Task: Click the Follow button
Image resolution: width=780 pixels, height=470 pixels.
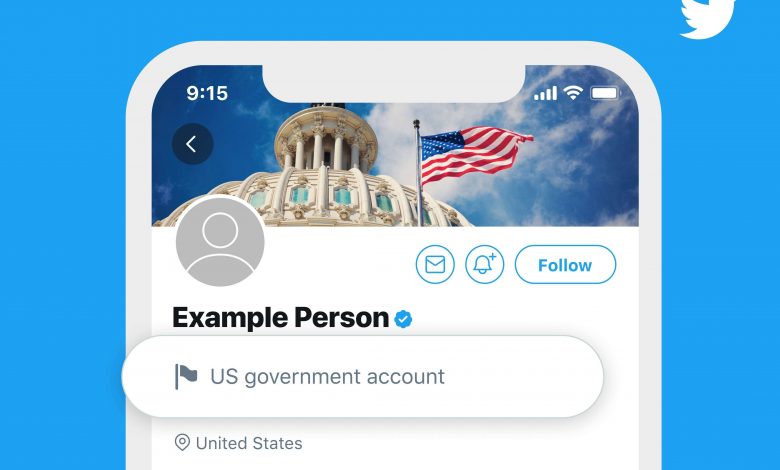Action: point(565,265)
